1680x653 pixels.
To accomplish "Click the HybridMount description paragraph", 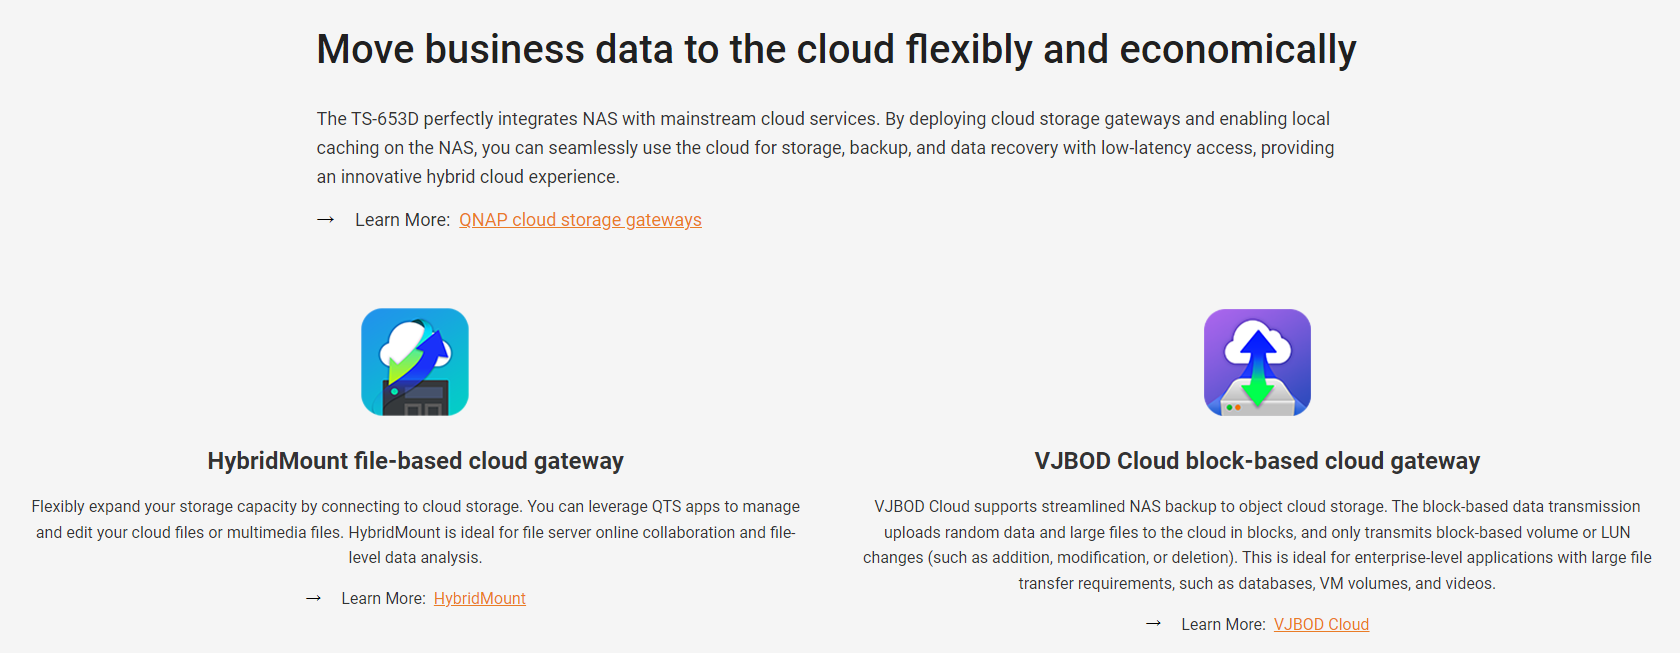I will pyautogui.click(x=415, y=532).
